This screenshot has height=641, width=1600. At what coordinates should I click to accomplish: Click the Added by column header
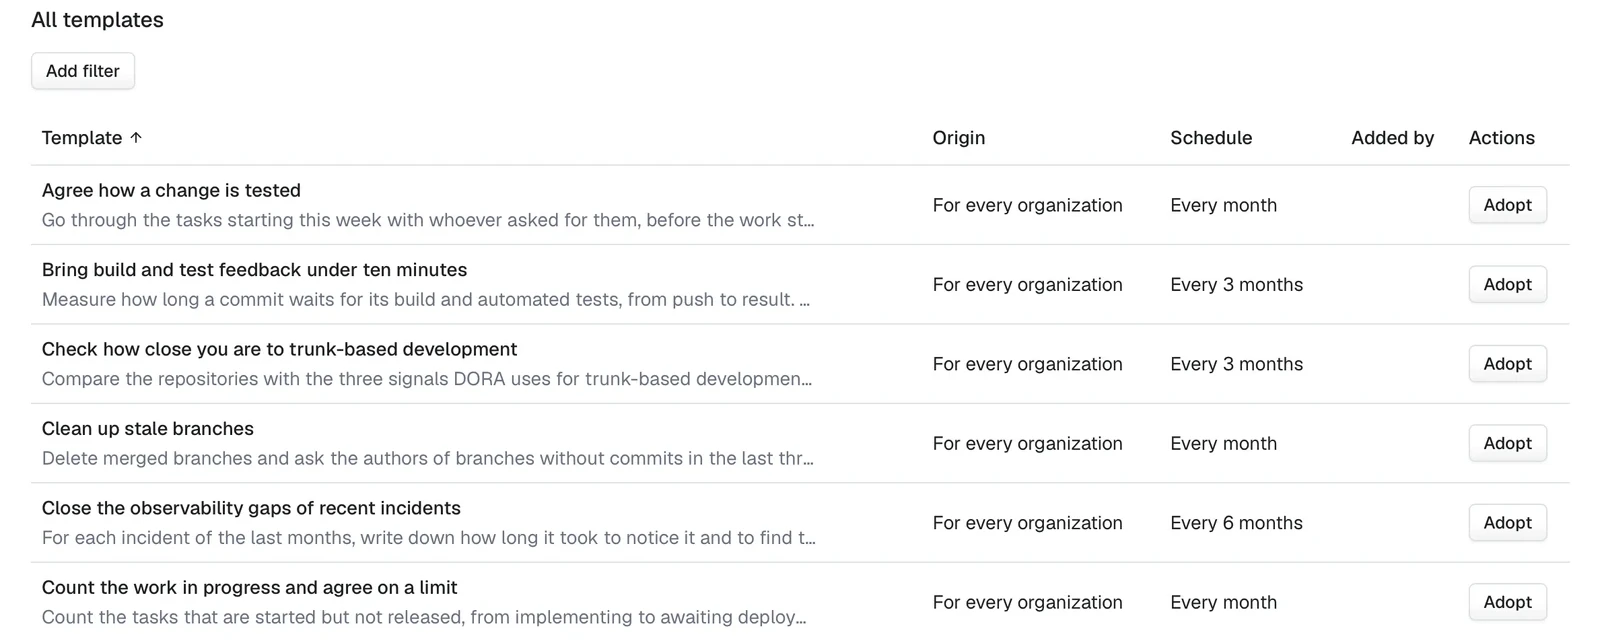coord(1392,138)
